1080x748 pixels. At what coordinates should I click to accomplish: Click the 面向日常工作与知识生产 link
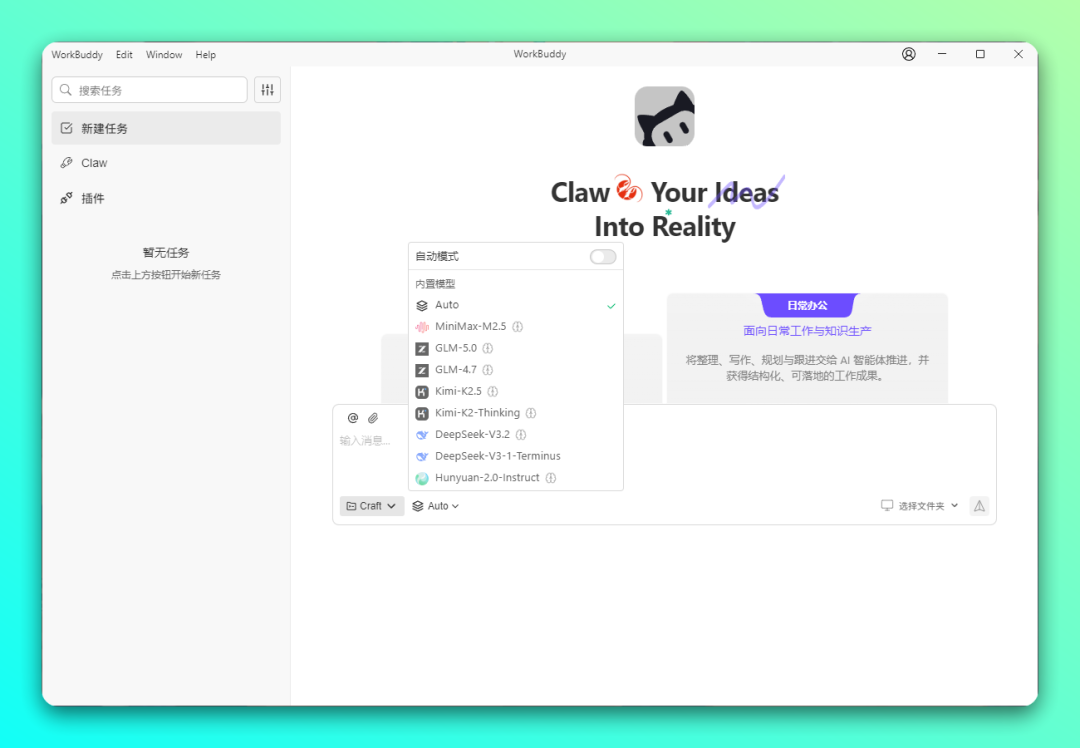pos(807,330)
